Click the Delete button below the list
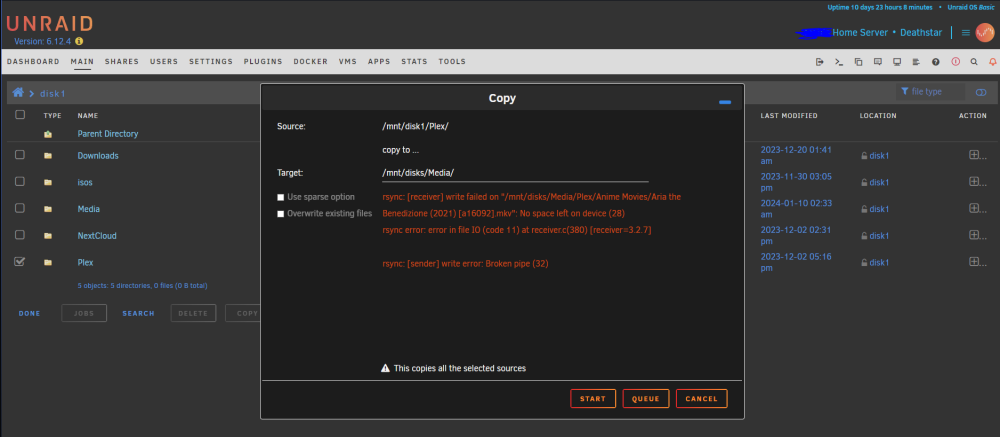1000x437 pixels. 193,313
